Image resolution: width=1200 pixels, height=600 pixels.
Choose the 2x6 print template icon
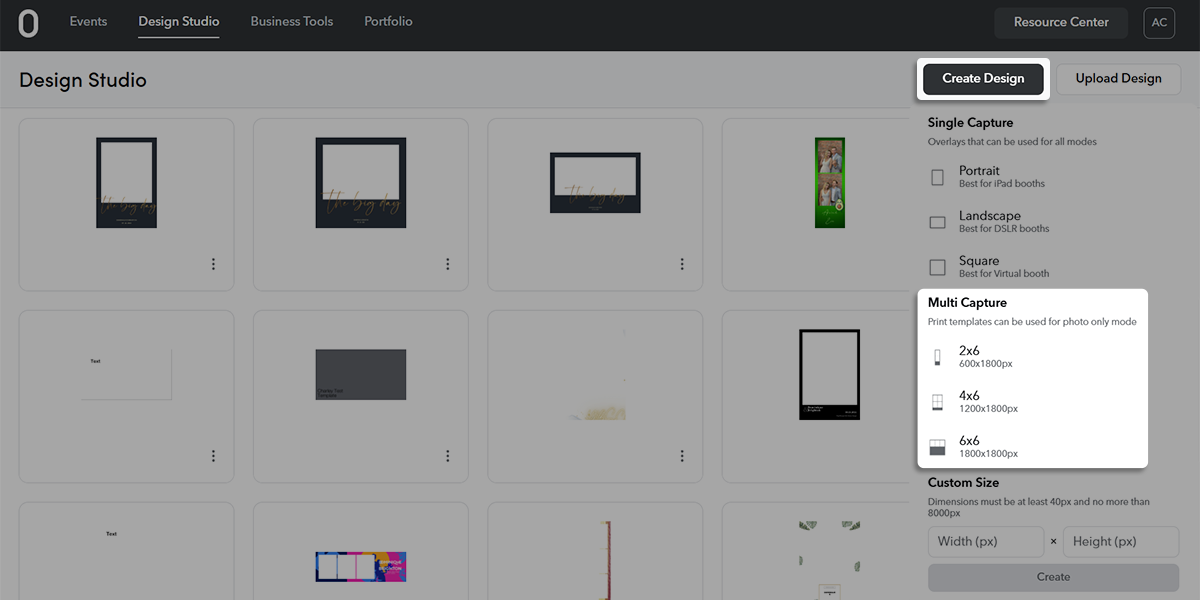(937, 357)
